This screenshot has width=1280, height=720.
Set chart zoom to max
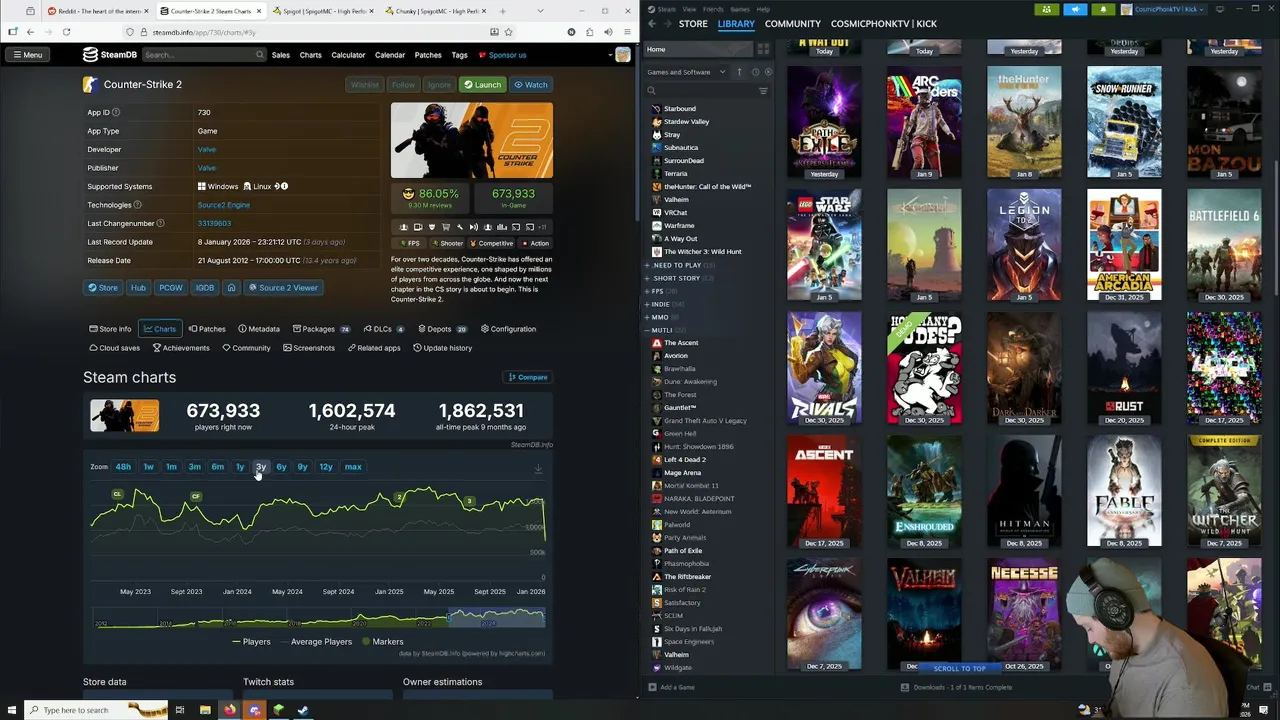[x=353, y=467]
